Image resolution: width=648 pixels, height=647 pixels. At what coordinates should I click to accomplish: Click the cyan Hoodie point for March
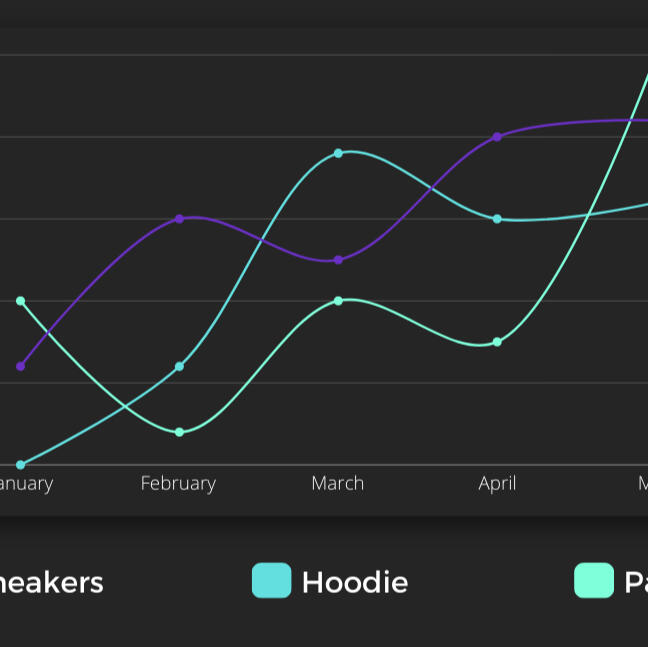(338, 153)
